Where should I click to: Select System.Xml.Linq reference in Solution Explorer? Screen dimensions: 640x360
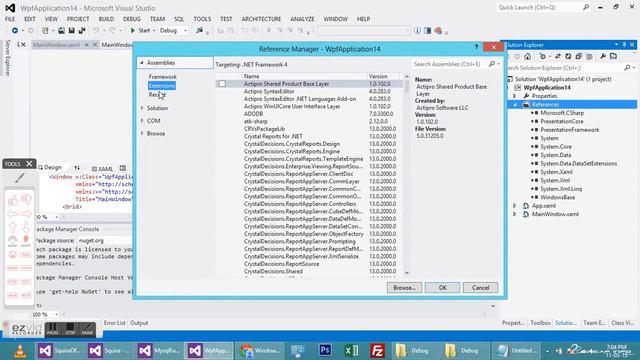pyautogui.click(x=561, y=189)
